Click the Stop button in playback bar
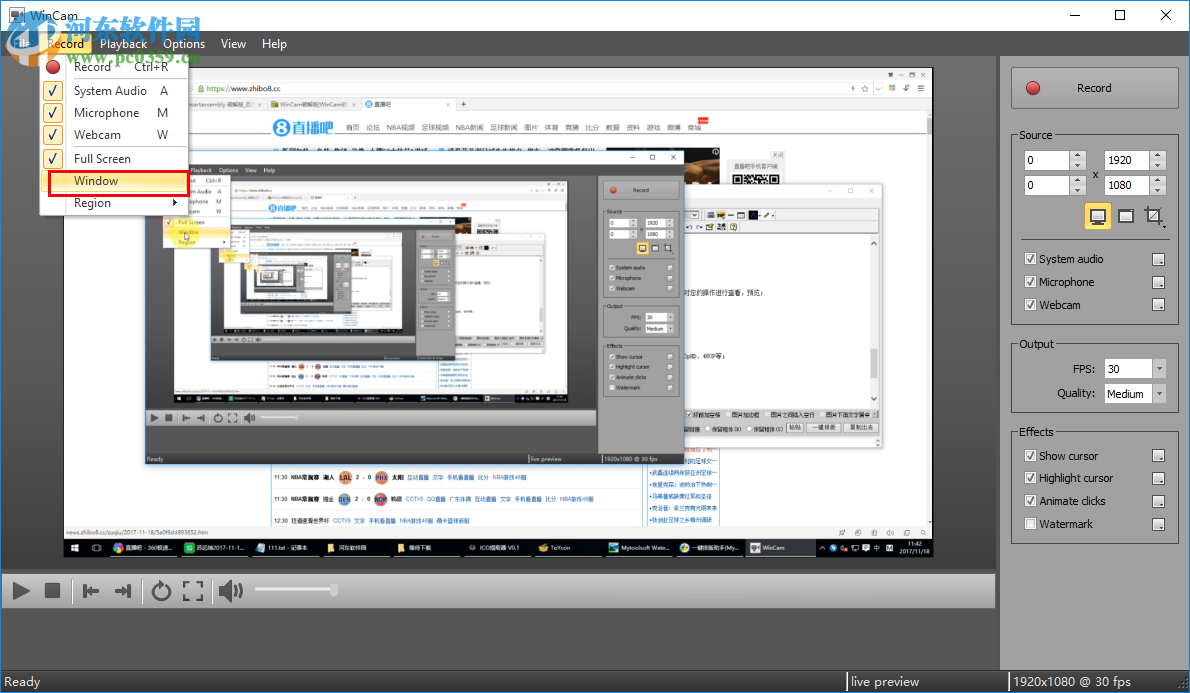Screen dimensions: 1190x693 pyautogui.click(x=52, y=591)
